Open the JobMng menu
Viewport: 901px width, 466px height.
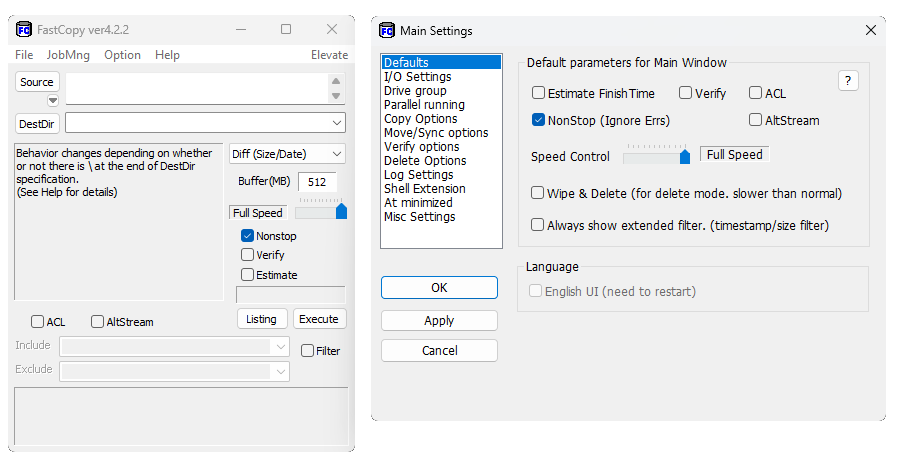tap(68, 55)
